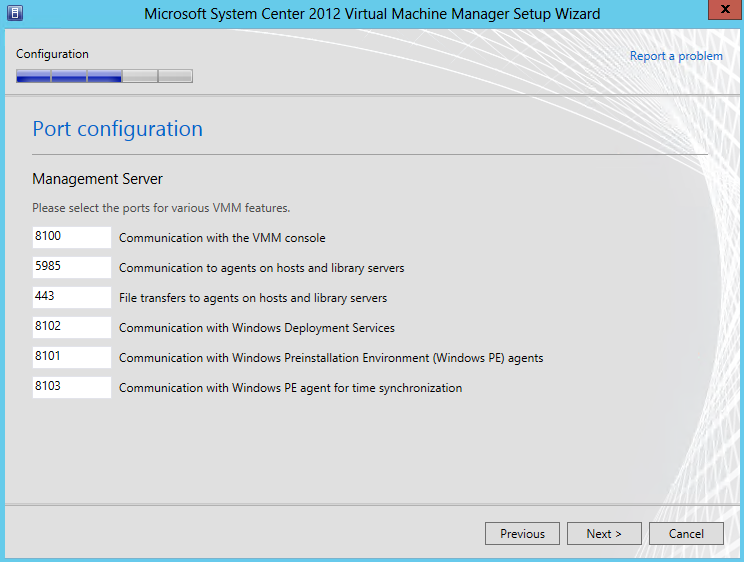The width and height of the screenshot is (744, 562).
Task: Select the 'Communication with the VMM console' label
Action: 222,238
